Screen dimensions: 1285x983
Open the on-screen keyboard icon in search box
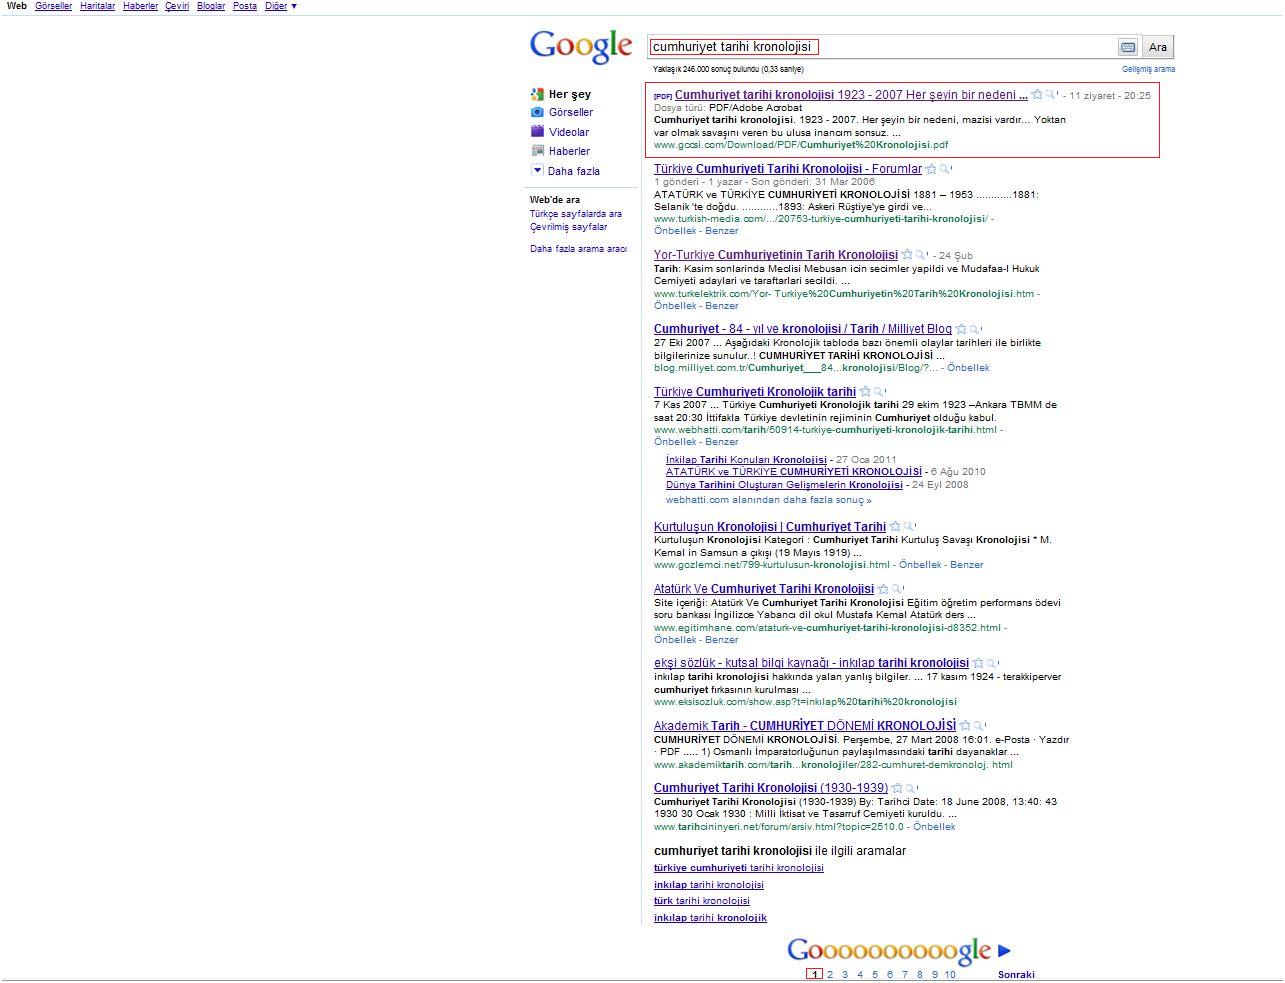point(1127,47)
